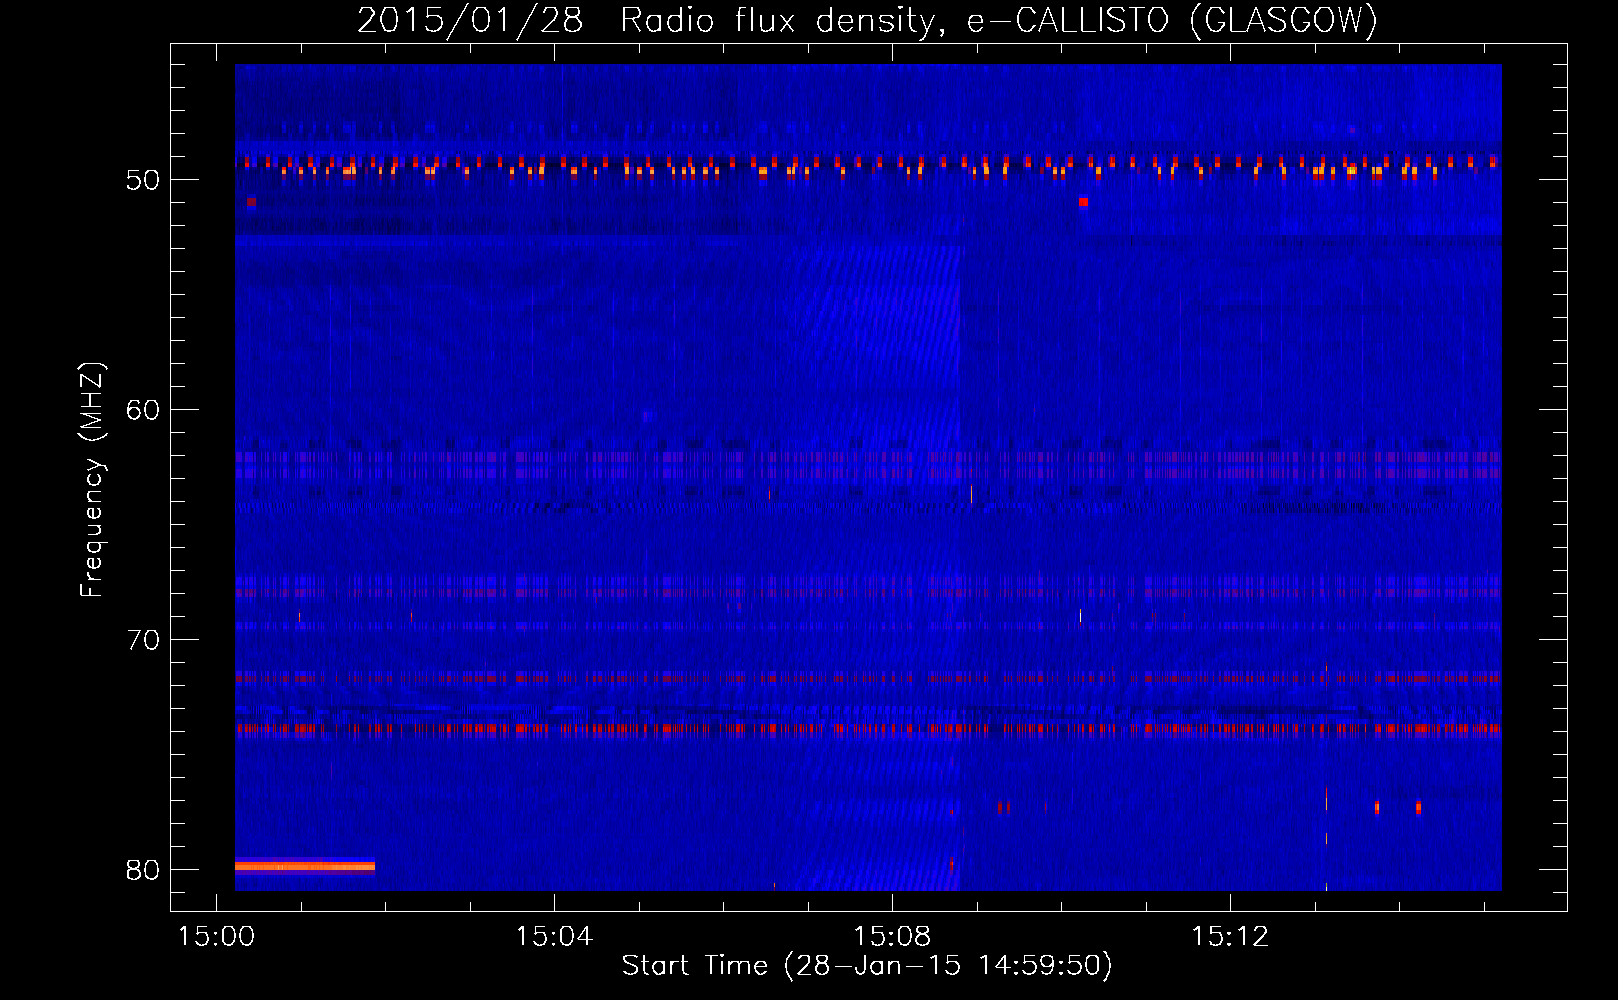Click the 60 frequency tick label

point(143,410)
